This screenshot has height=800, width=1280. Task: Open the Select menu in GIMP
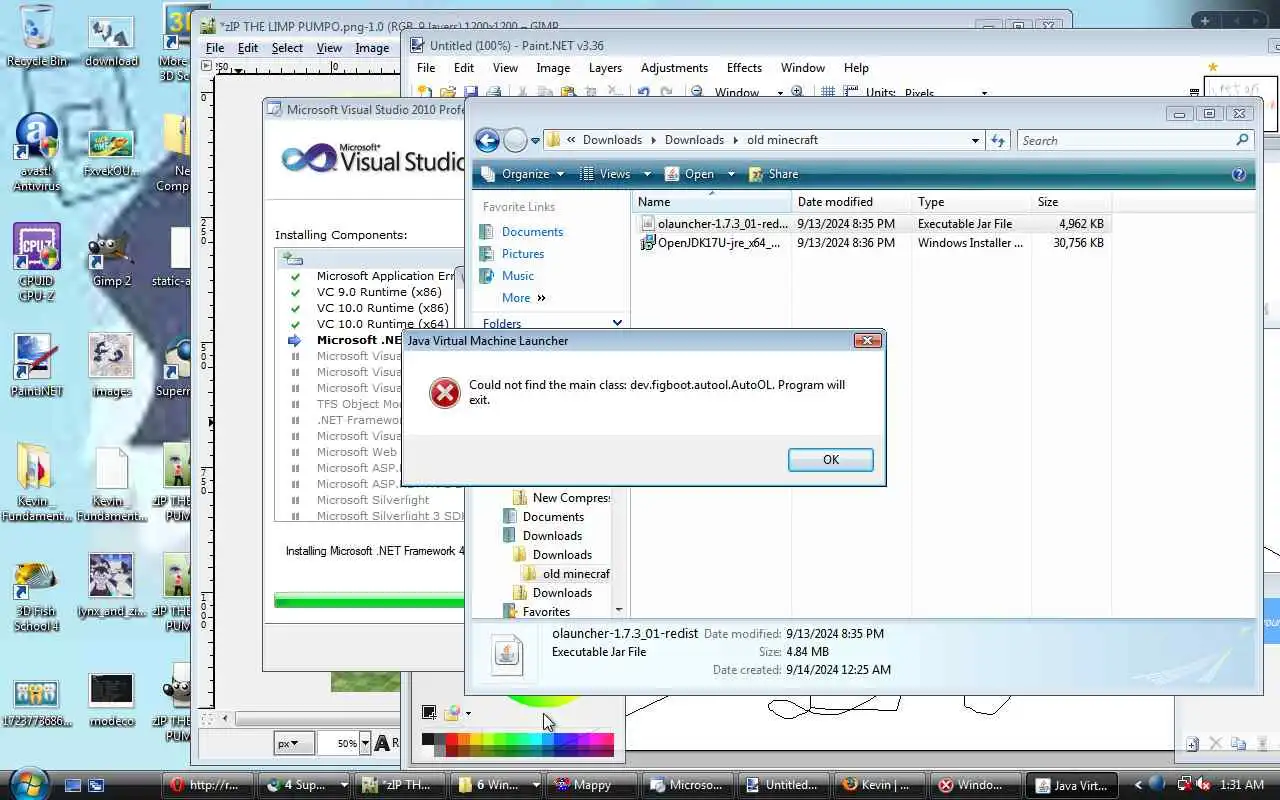point(287,48)
